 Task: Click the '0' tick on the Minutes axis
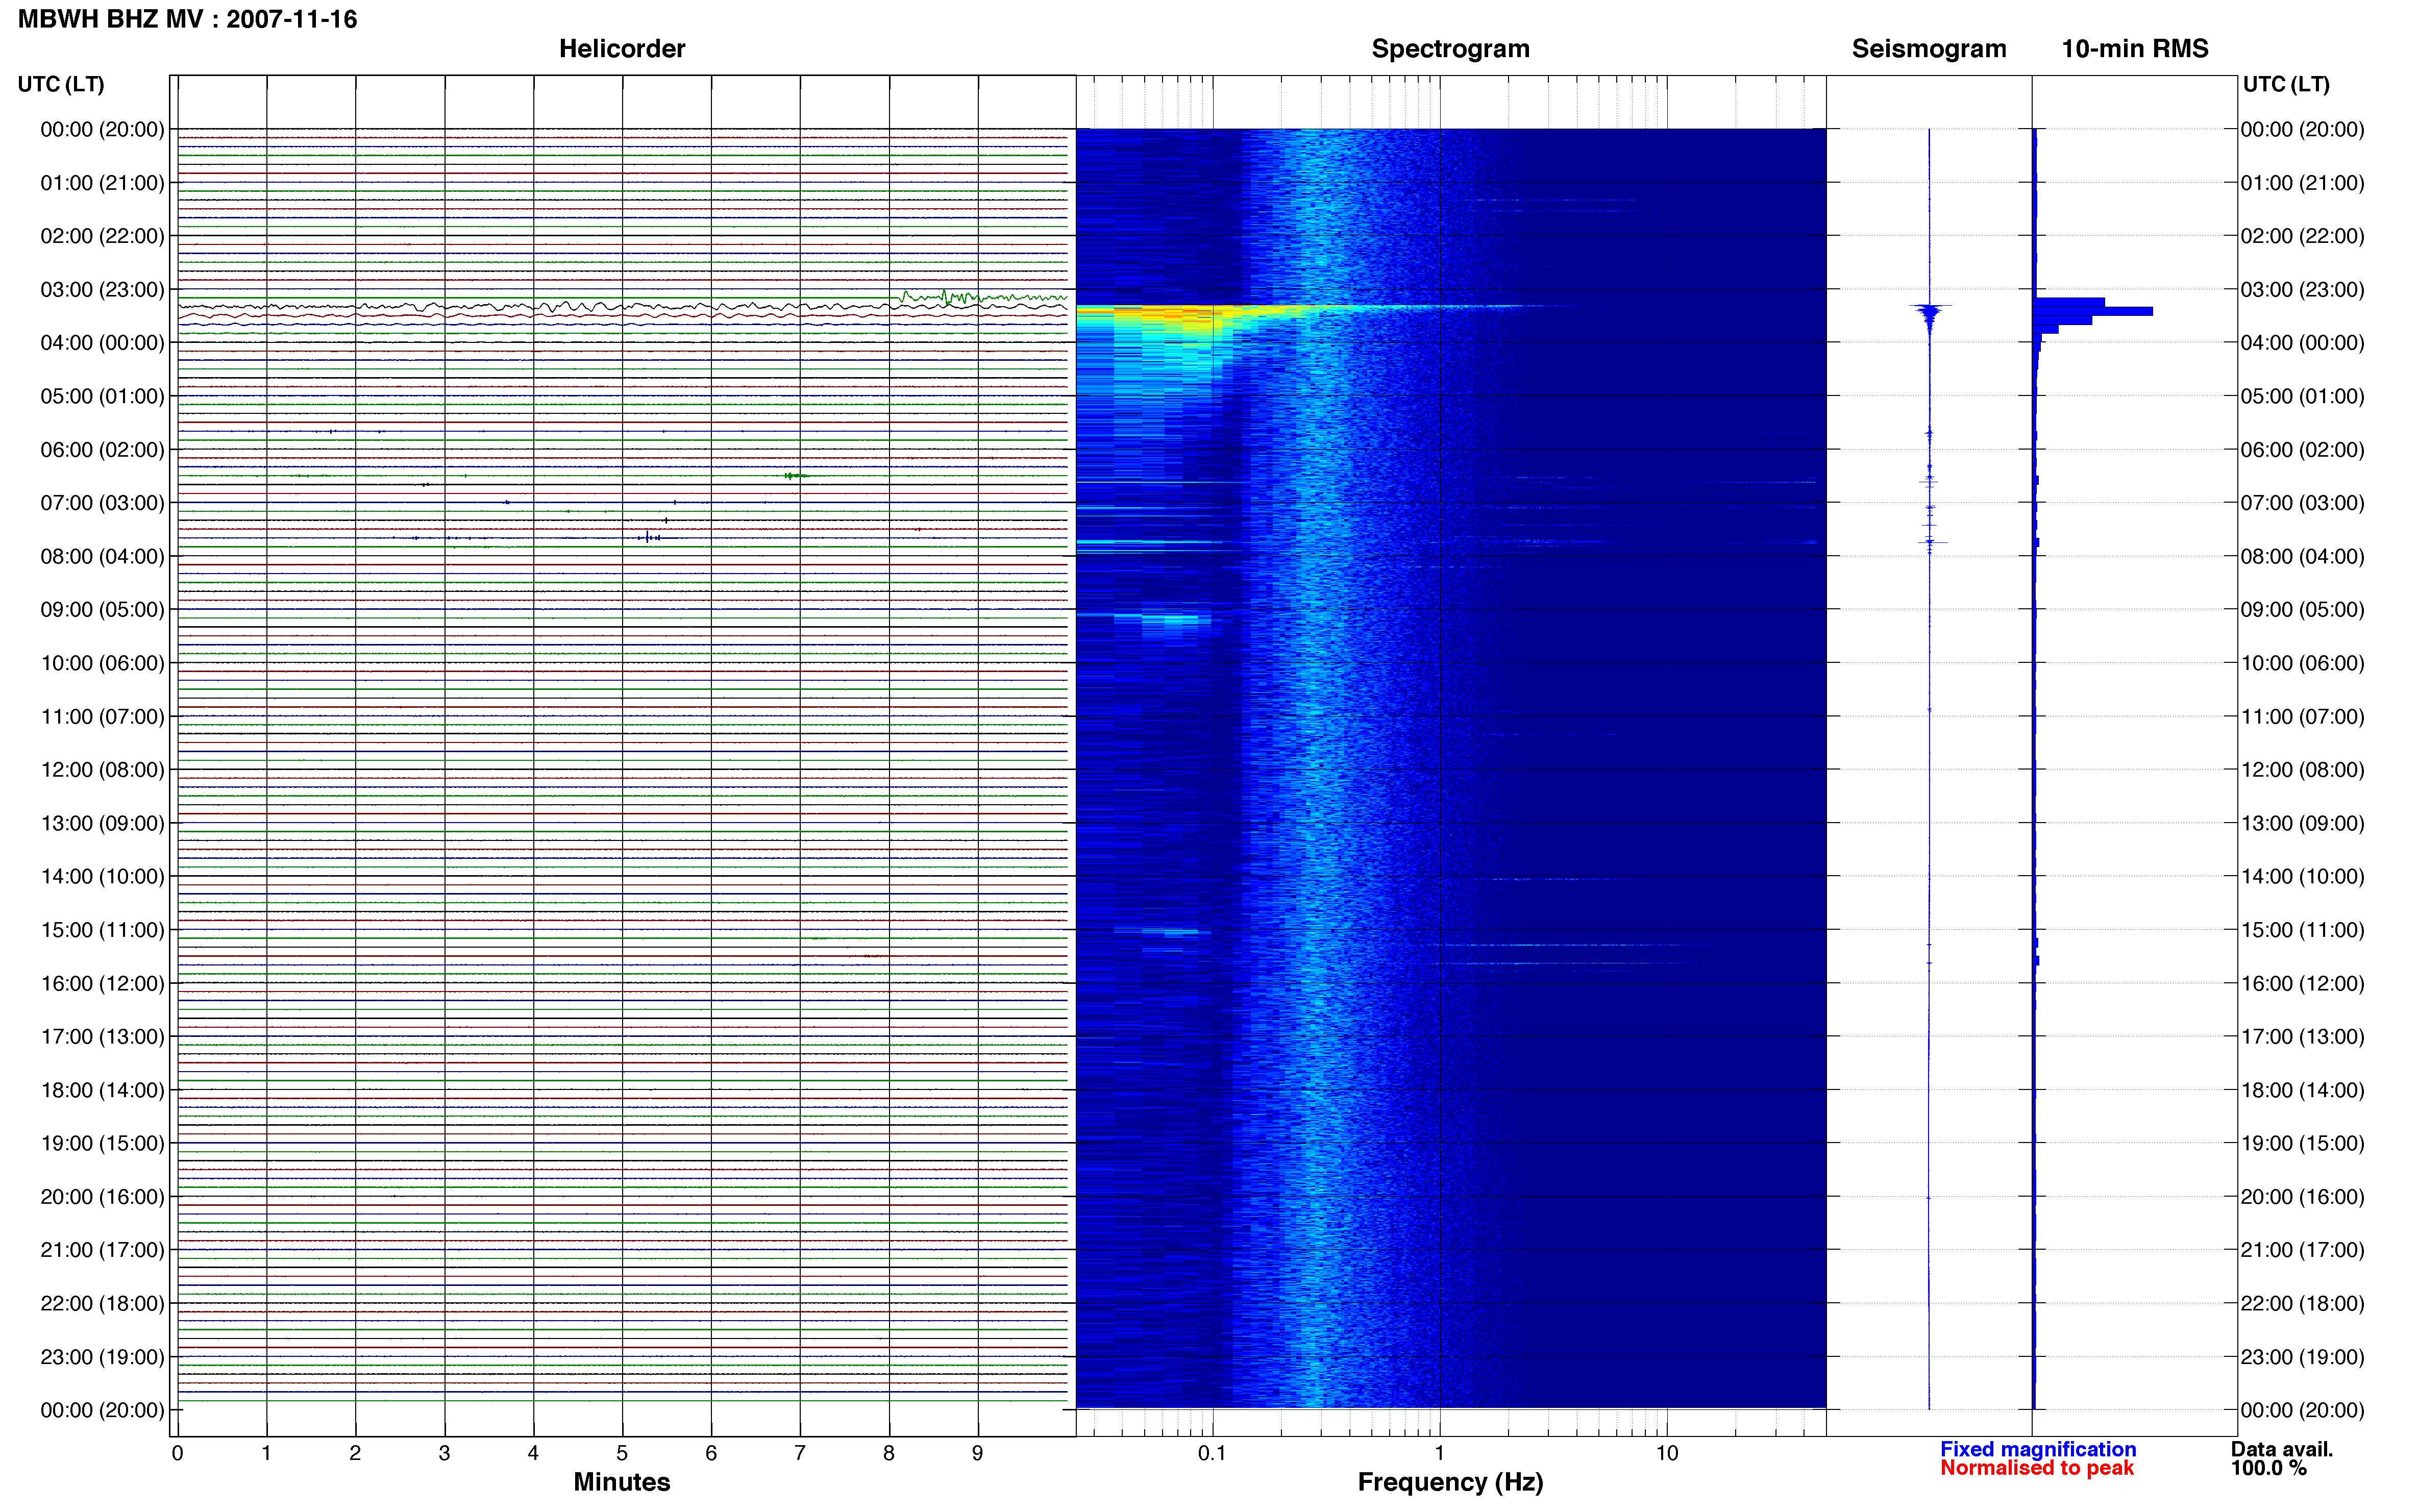tap(177, 1453)
